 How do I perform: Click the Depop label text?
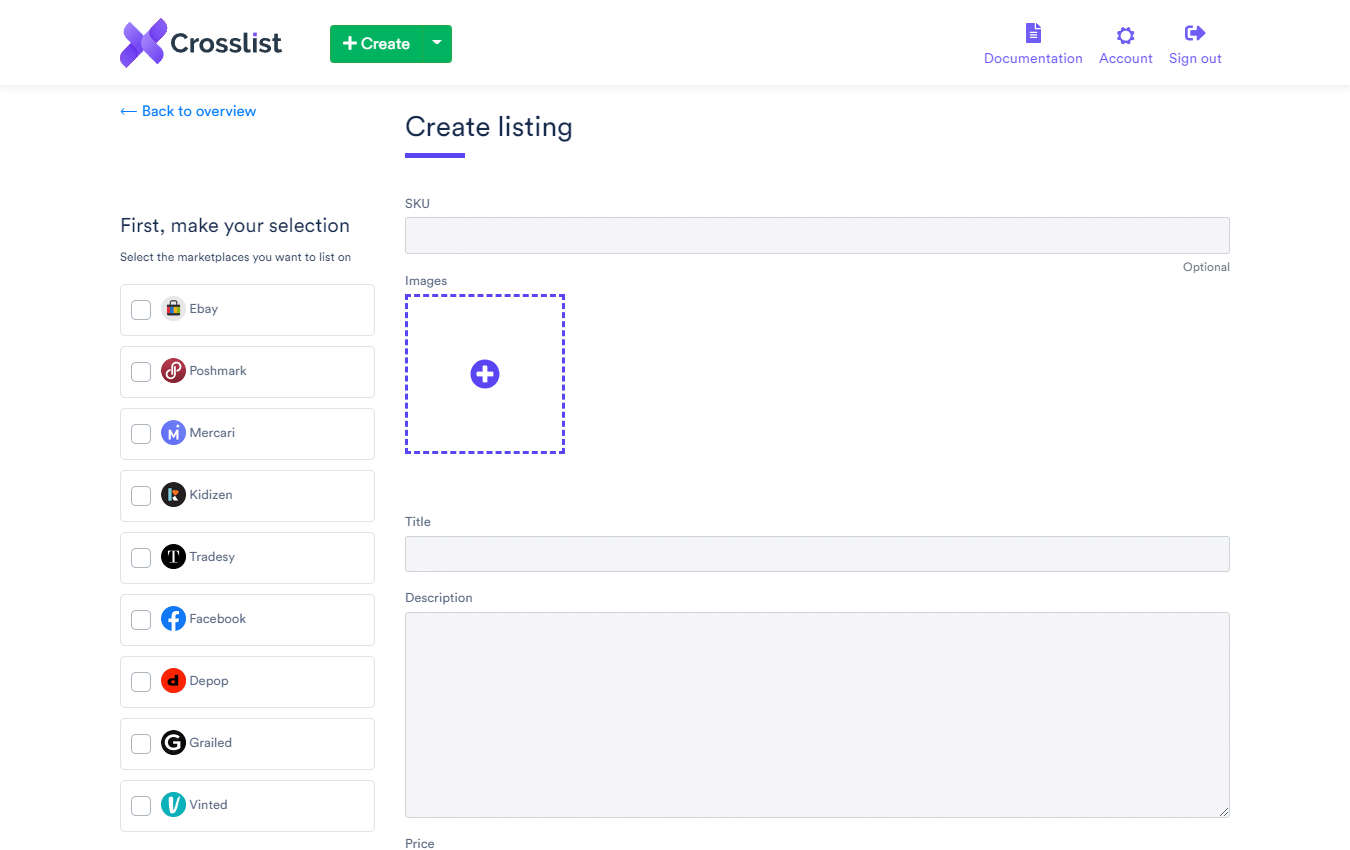pos(209,681)
